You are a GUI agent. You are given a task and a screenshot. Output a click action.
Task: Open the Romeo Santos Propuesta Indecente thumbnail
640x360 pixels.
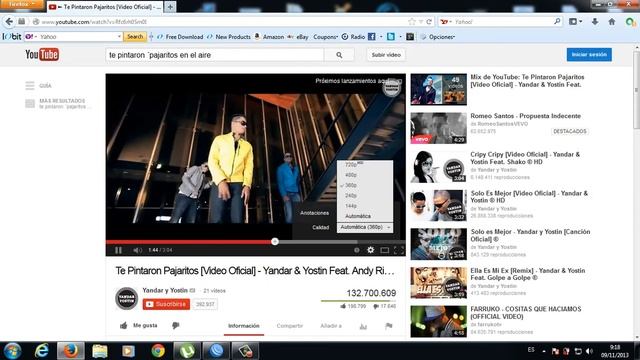pyautogui.click(x=438, y=128)
